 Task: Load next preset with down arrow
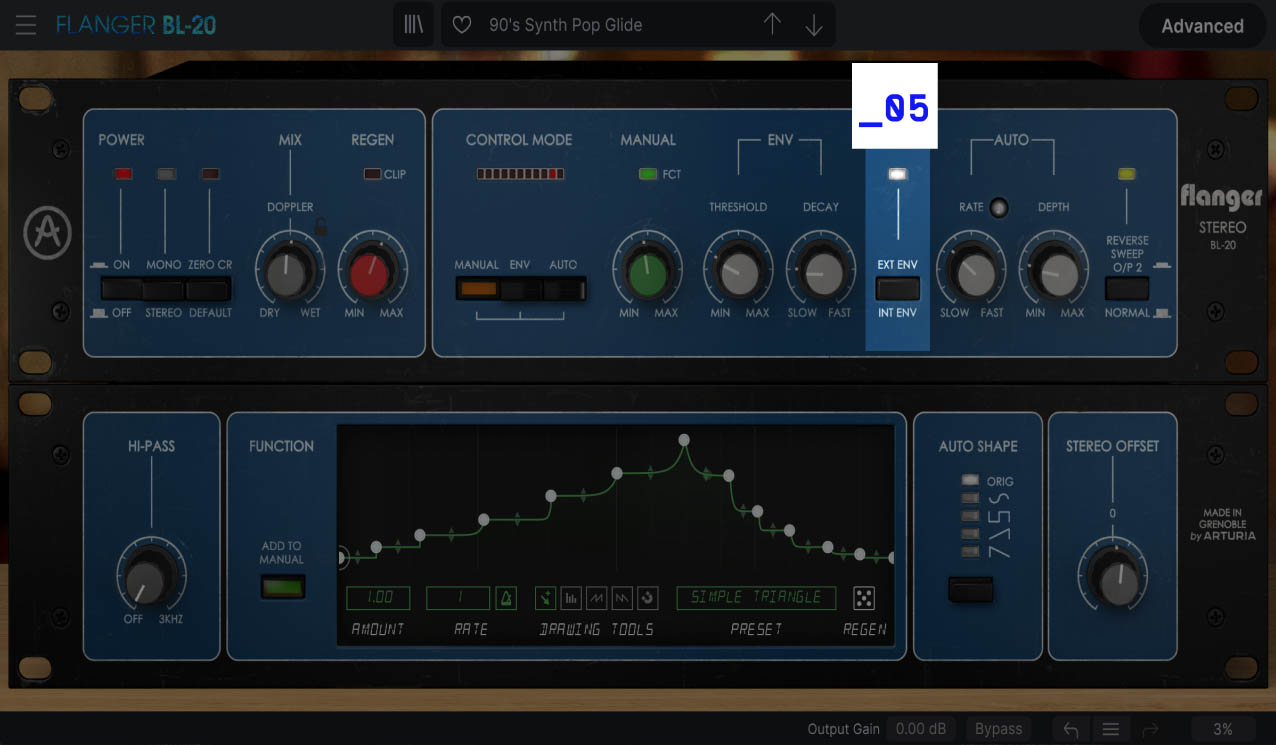pyautogui.click(x=814, y=25)
